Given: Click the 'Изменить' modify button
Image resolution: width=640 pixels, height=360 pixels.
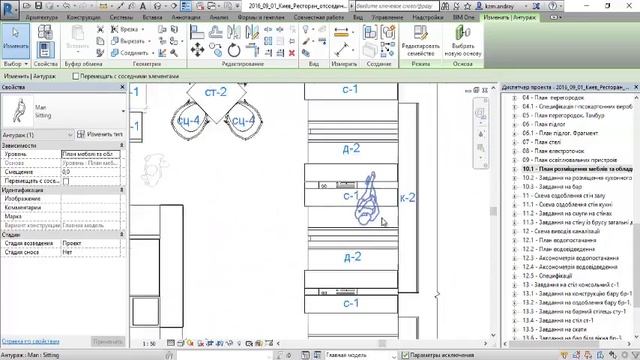Looking at the screenshot, I should [16, 41].
